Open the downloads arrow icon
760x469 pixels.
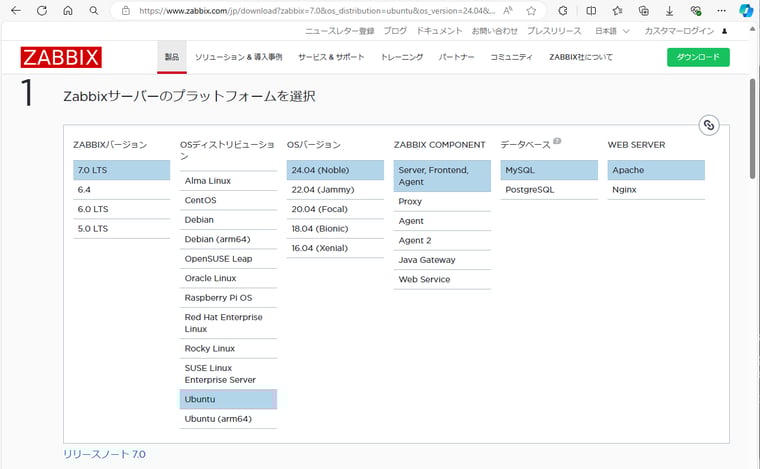tap(669, 11)
